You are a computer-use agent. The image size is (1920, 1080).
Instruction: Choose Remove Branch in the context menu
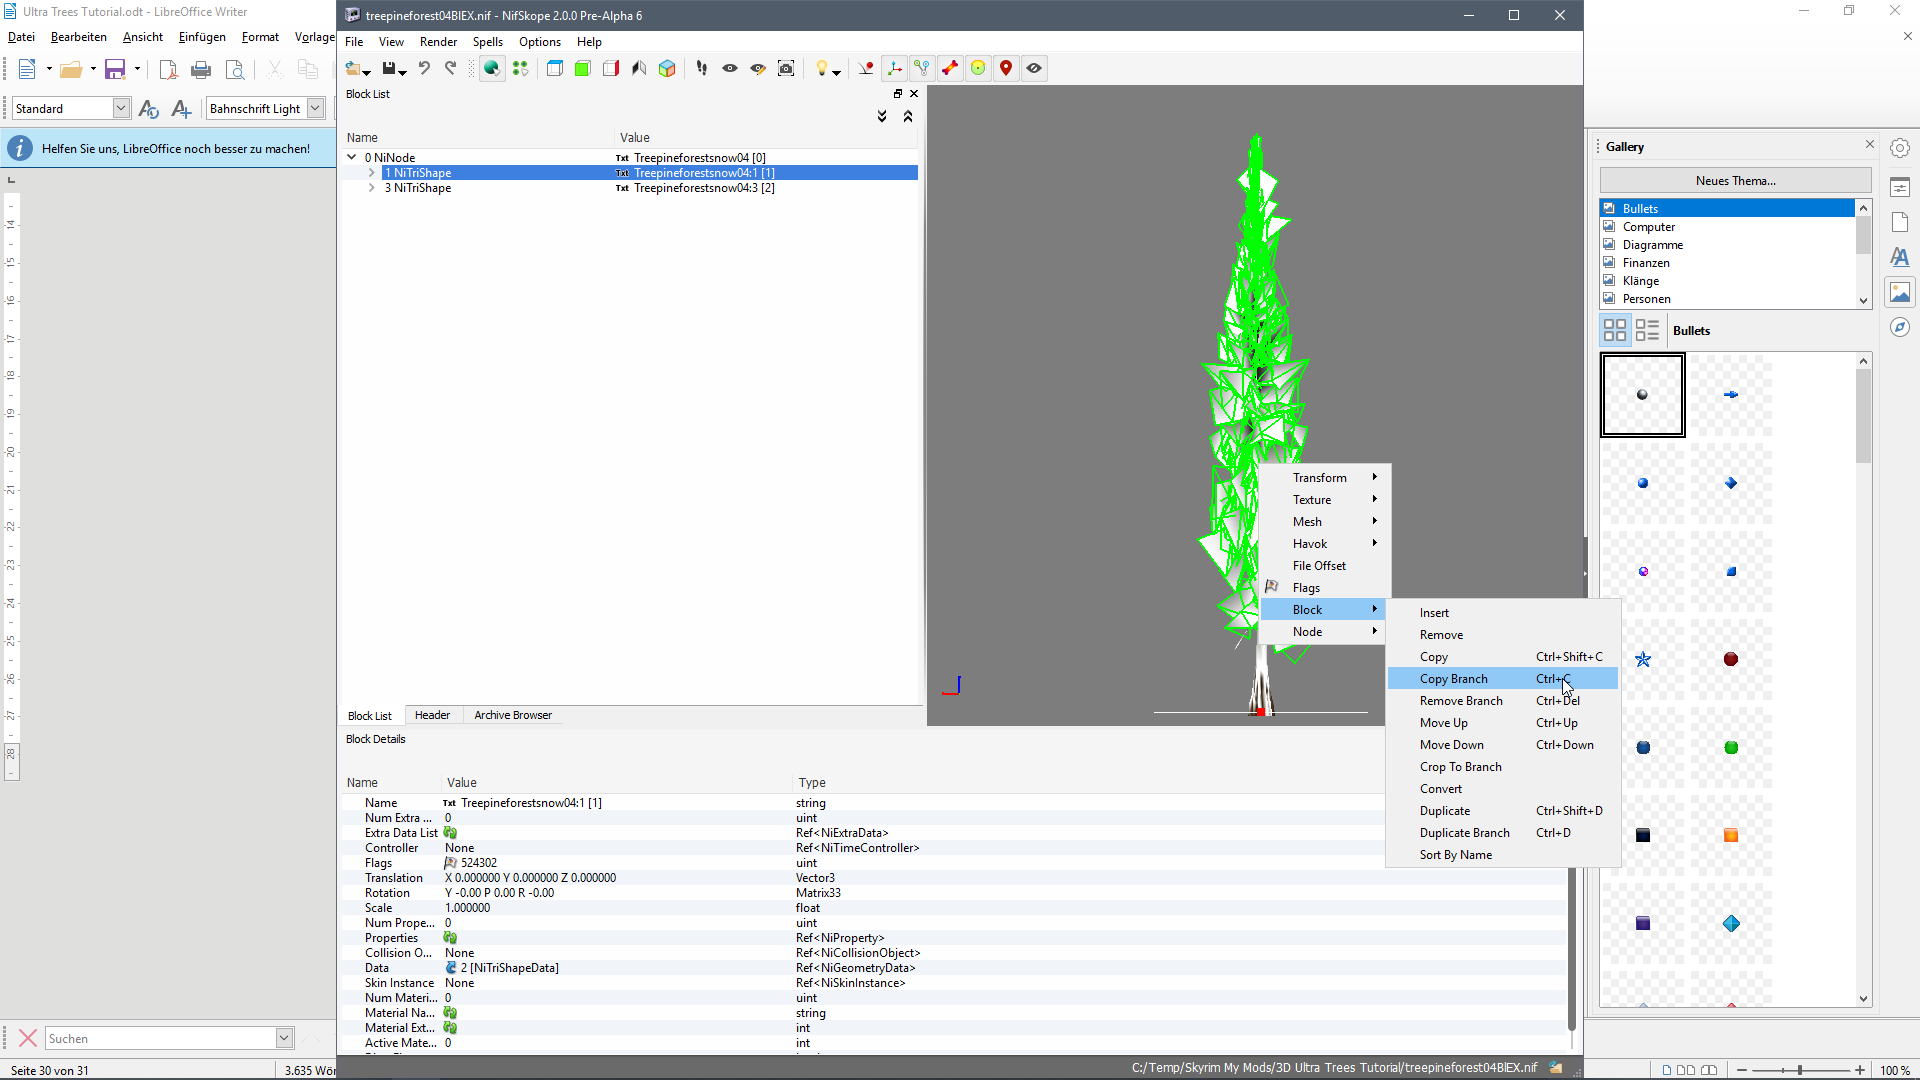[1460, 701]
